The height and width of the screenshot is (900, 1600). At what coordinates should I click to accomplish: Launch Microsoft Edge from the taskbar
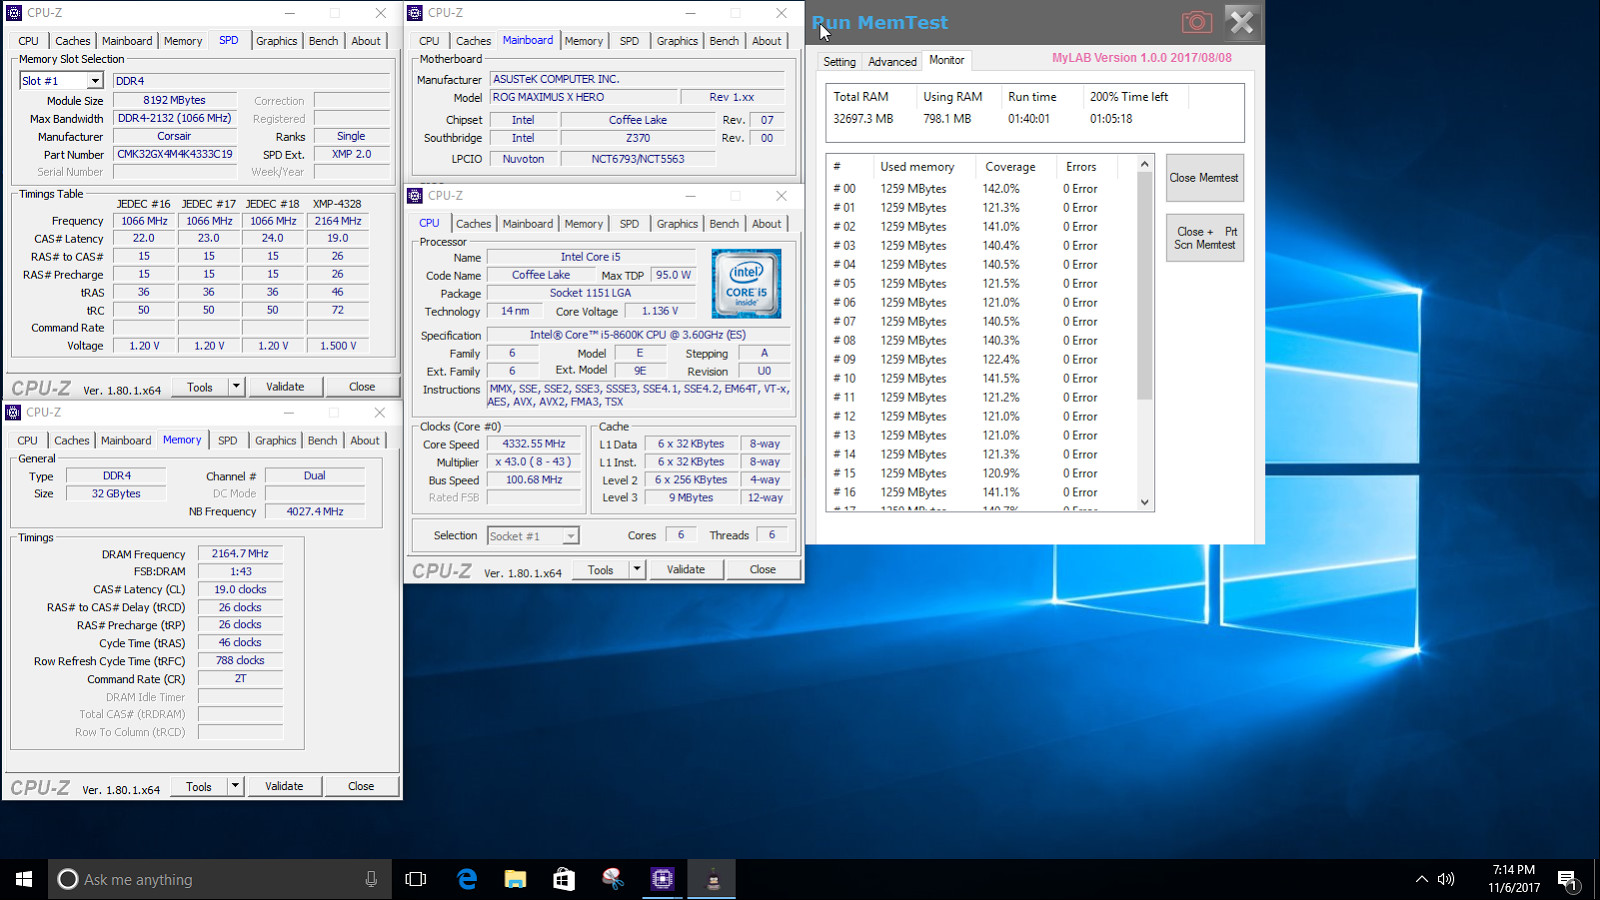point(466,879)
